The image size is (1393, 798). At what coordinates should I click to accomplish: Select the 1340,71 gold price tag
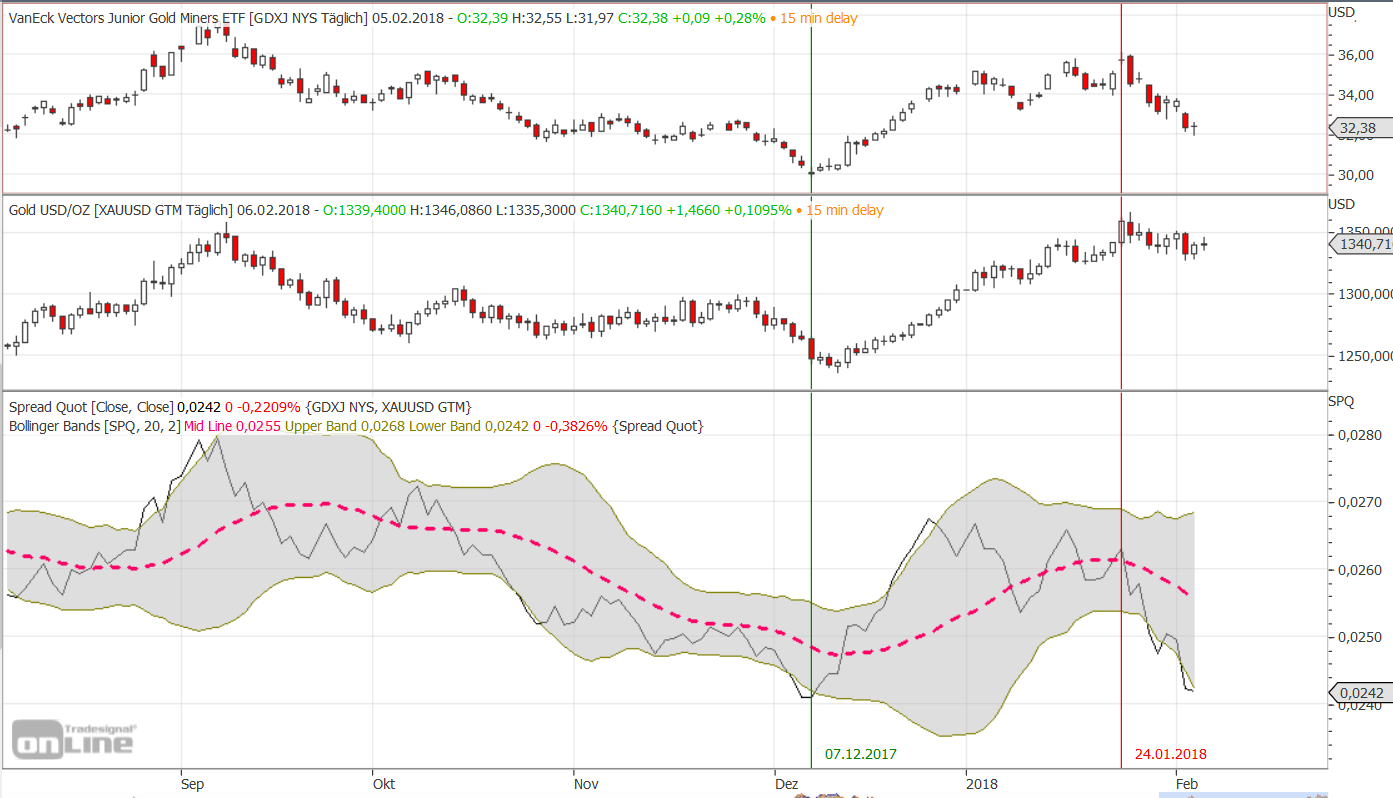pos(1360,244)
